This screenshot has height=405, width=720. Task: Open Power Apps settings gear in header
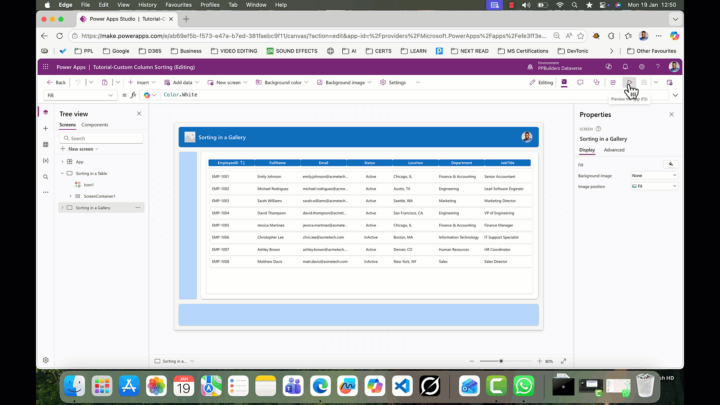641,67
